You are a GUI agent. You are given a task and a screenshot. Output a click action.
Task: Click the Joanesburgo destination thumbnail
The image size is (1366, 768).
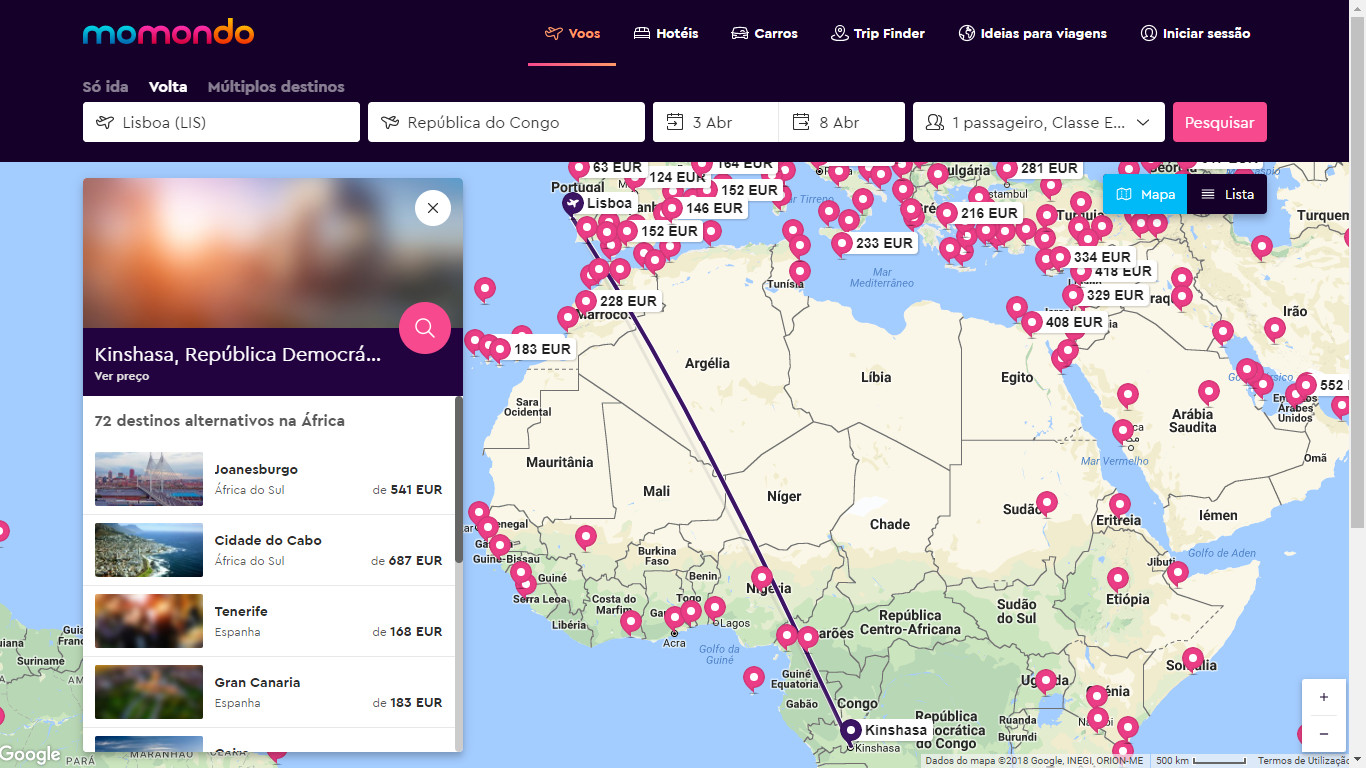tap(149, 479)
